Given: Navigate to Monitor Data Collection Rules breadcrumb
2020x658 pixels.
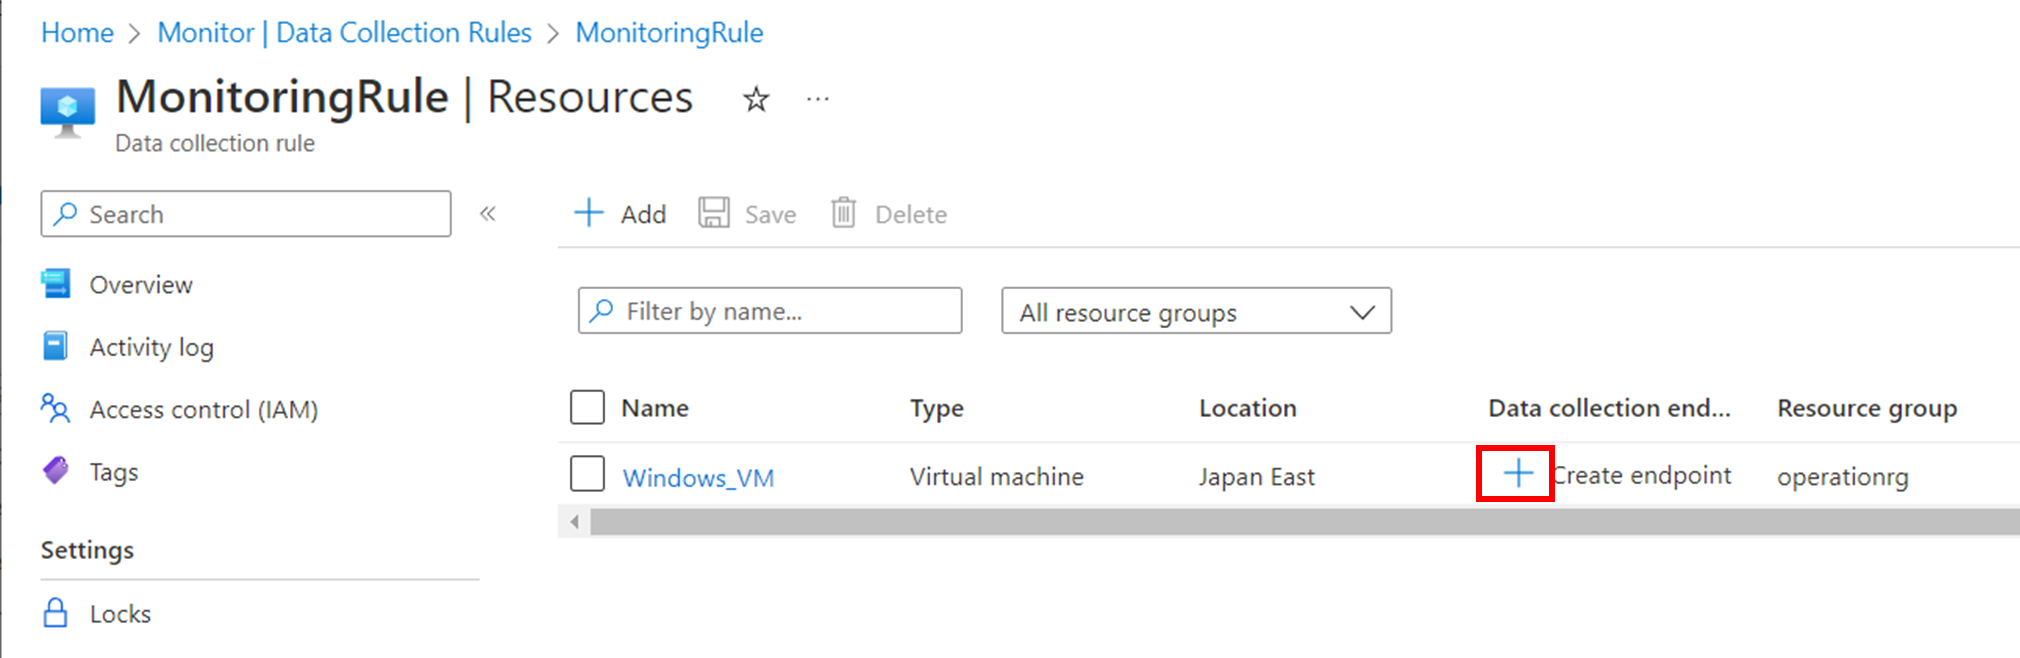Looking at the screenshot, I should 344,33.
